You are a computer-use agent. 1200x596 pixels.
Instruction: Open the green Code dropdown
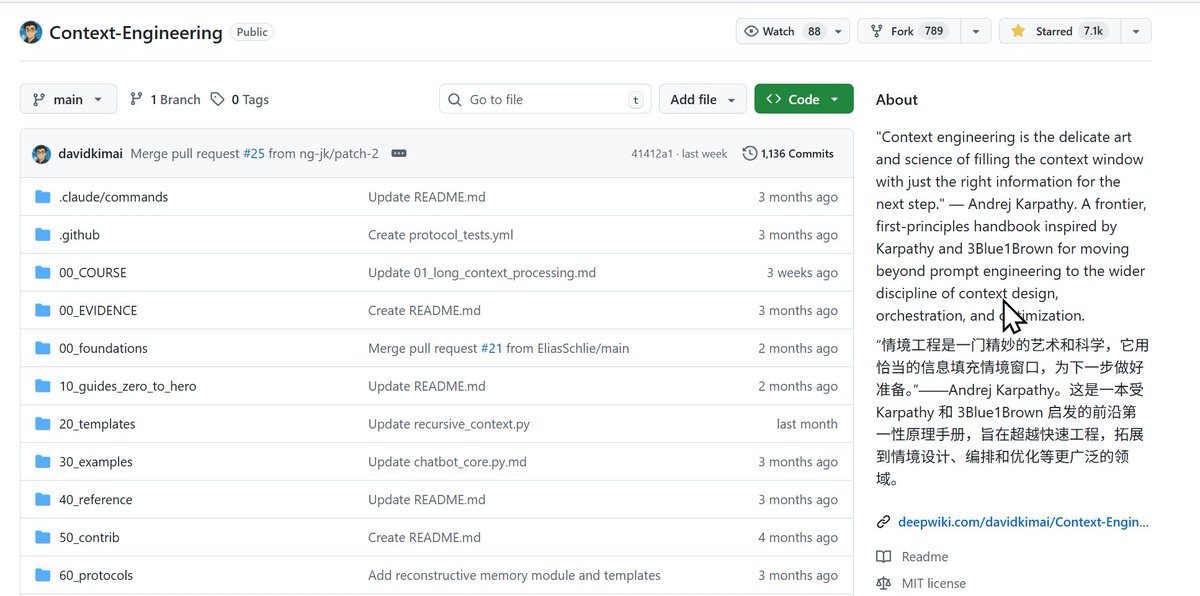pos(804,99)
